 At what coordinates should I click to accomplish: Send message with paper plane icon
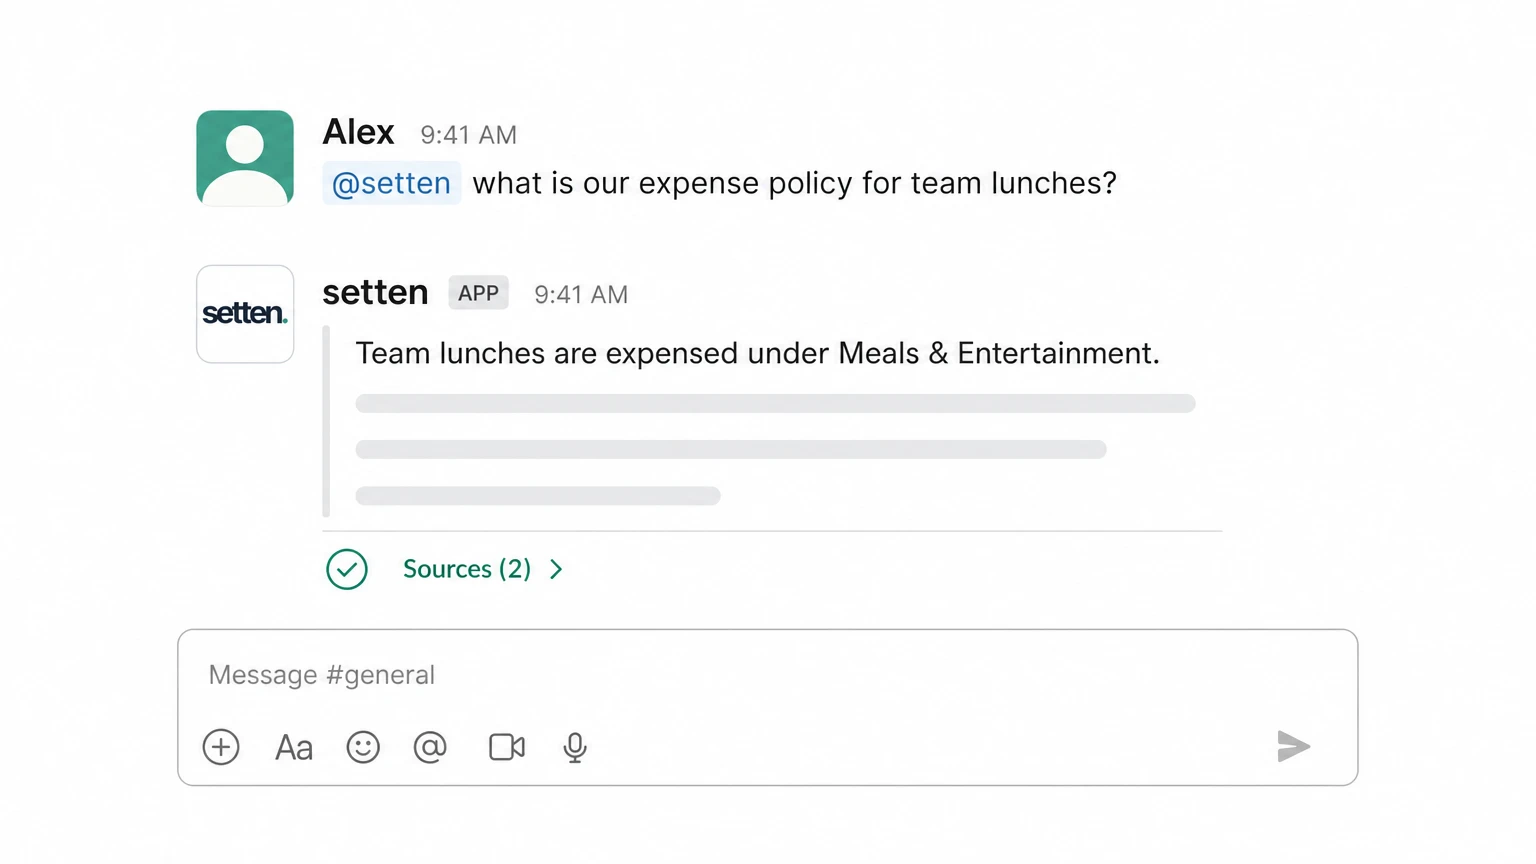(x=1293, y=746)
